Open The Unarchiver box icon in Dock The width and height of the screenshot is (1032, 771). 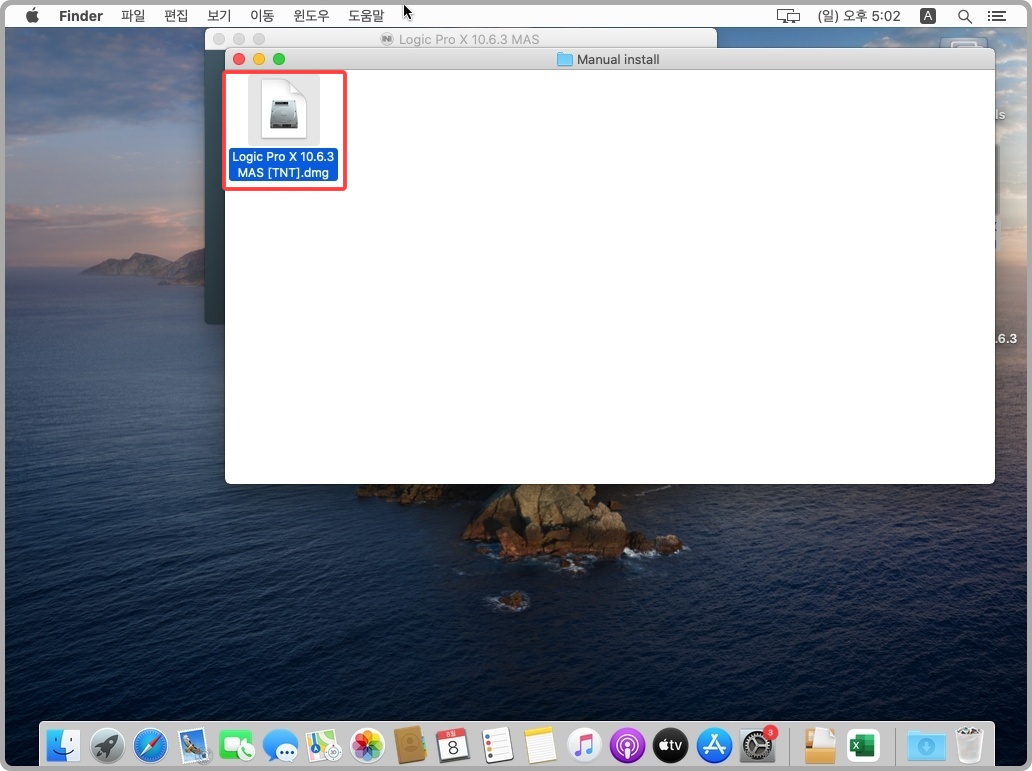819,746
